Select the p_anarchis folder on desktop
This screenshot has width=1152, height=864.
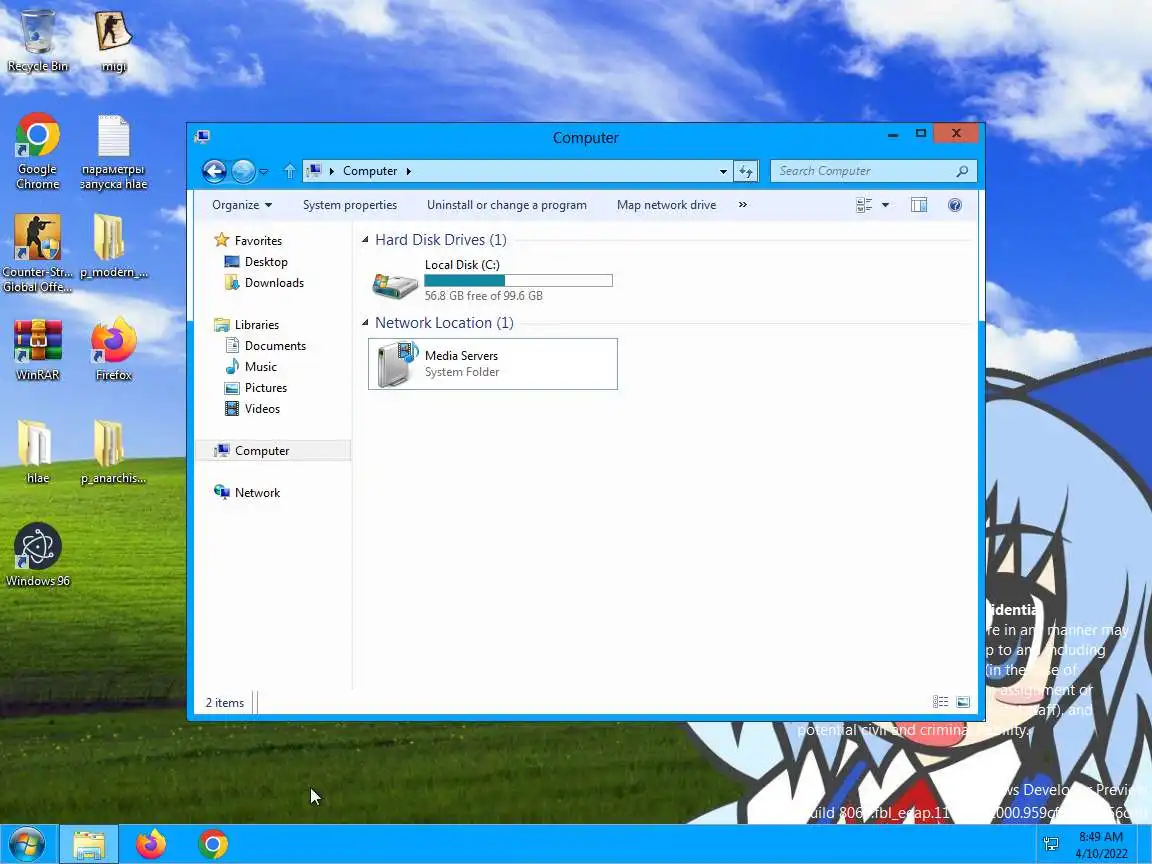[113, 452]
